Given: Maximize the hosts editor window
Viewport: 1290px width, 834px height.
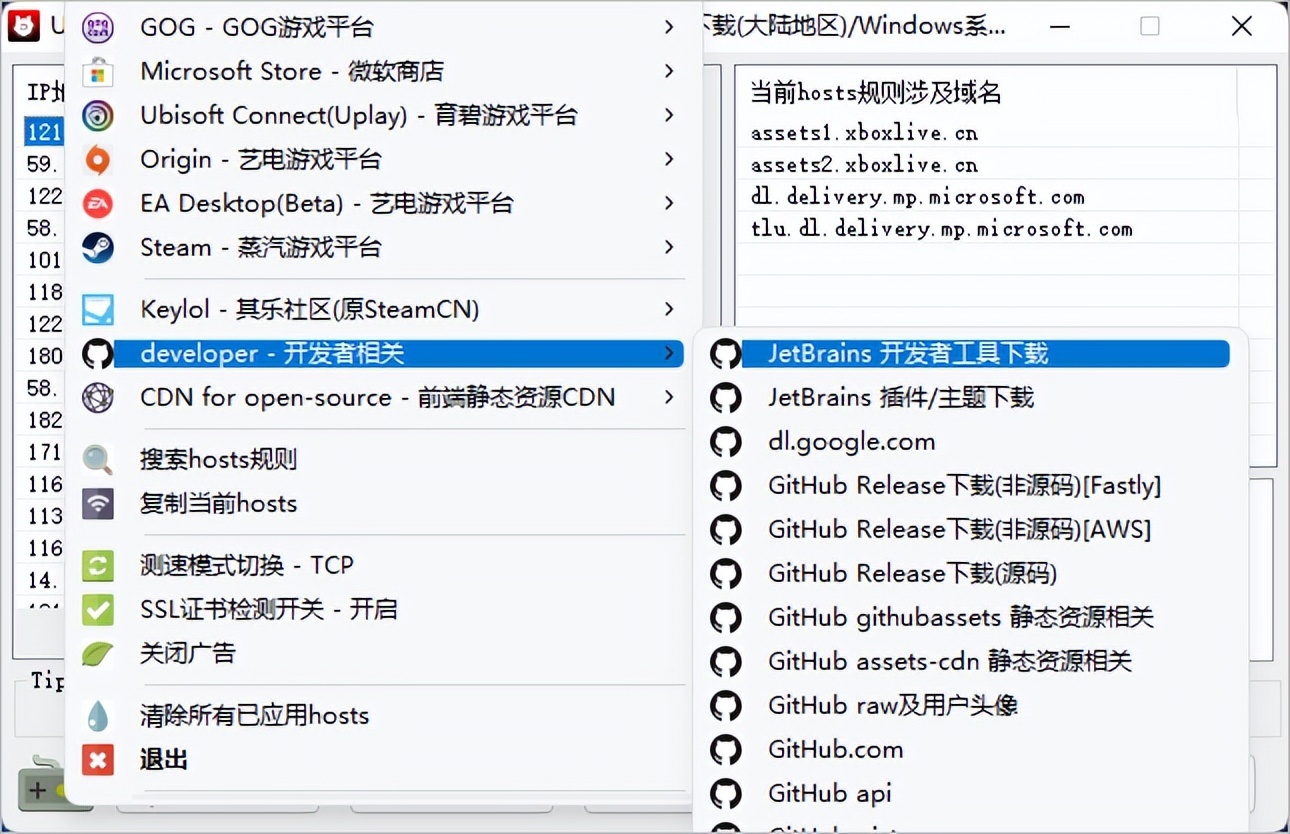Looking at the screenshot, I should click(1150, 26).
